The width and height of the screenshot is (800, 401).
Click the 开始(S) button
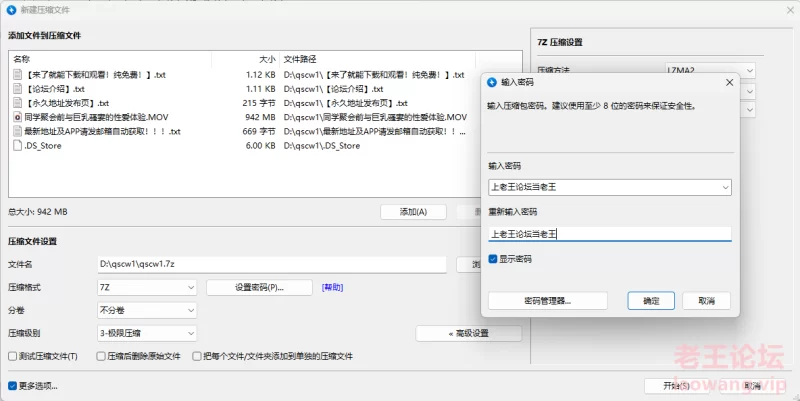[677, 386]
